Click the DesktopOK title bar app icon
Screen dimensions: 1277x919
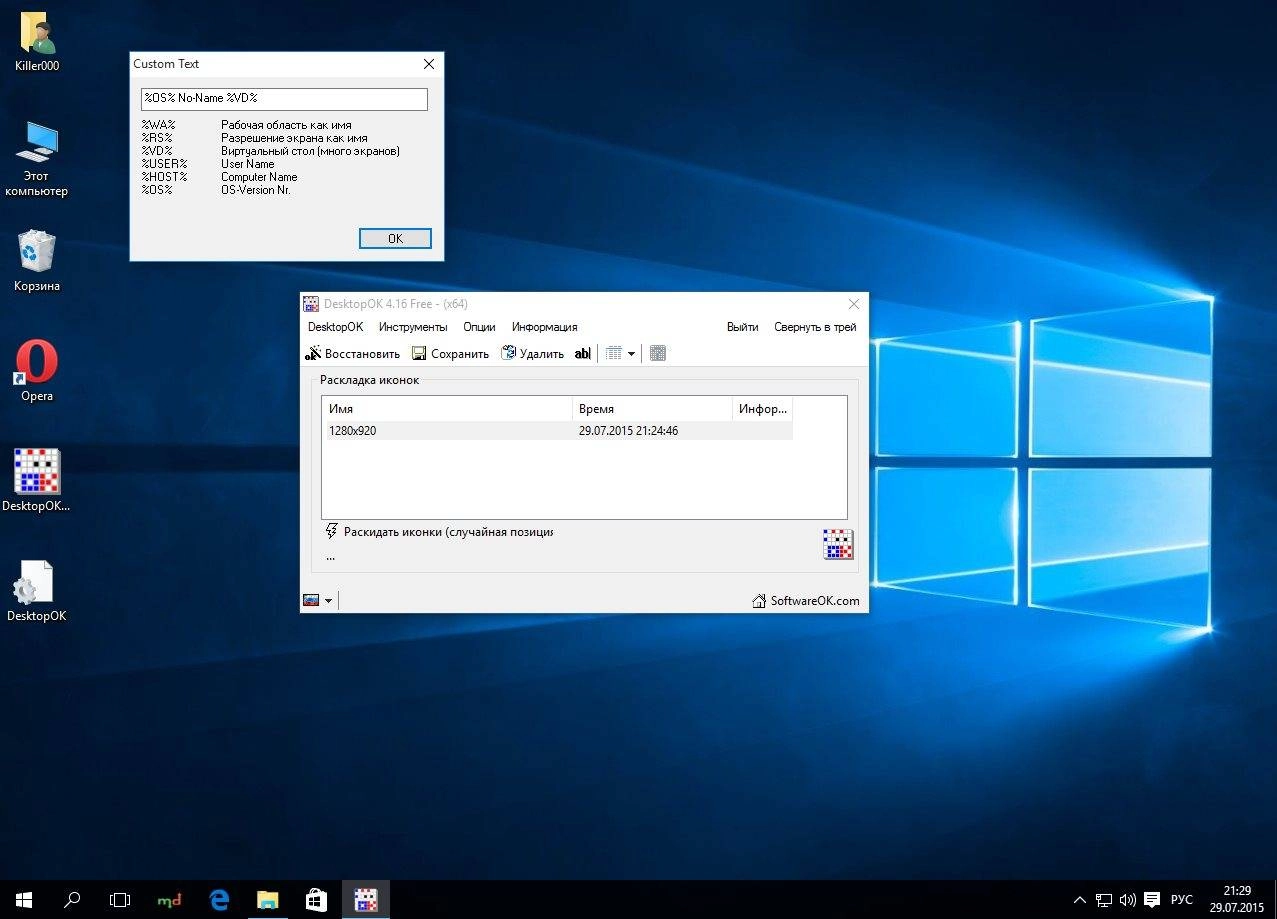312,304
